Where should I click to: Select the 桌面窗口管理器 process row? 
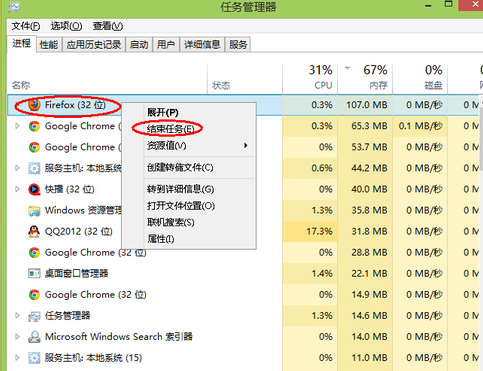tap(243, 274)
